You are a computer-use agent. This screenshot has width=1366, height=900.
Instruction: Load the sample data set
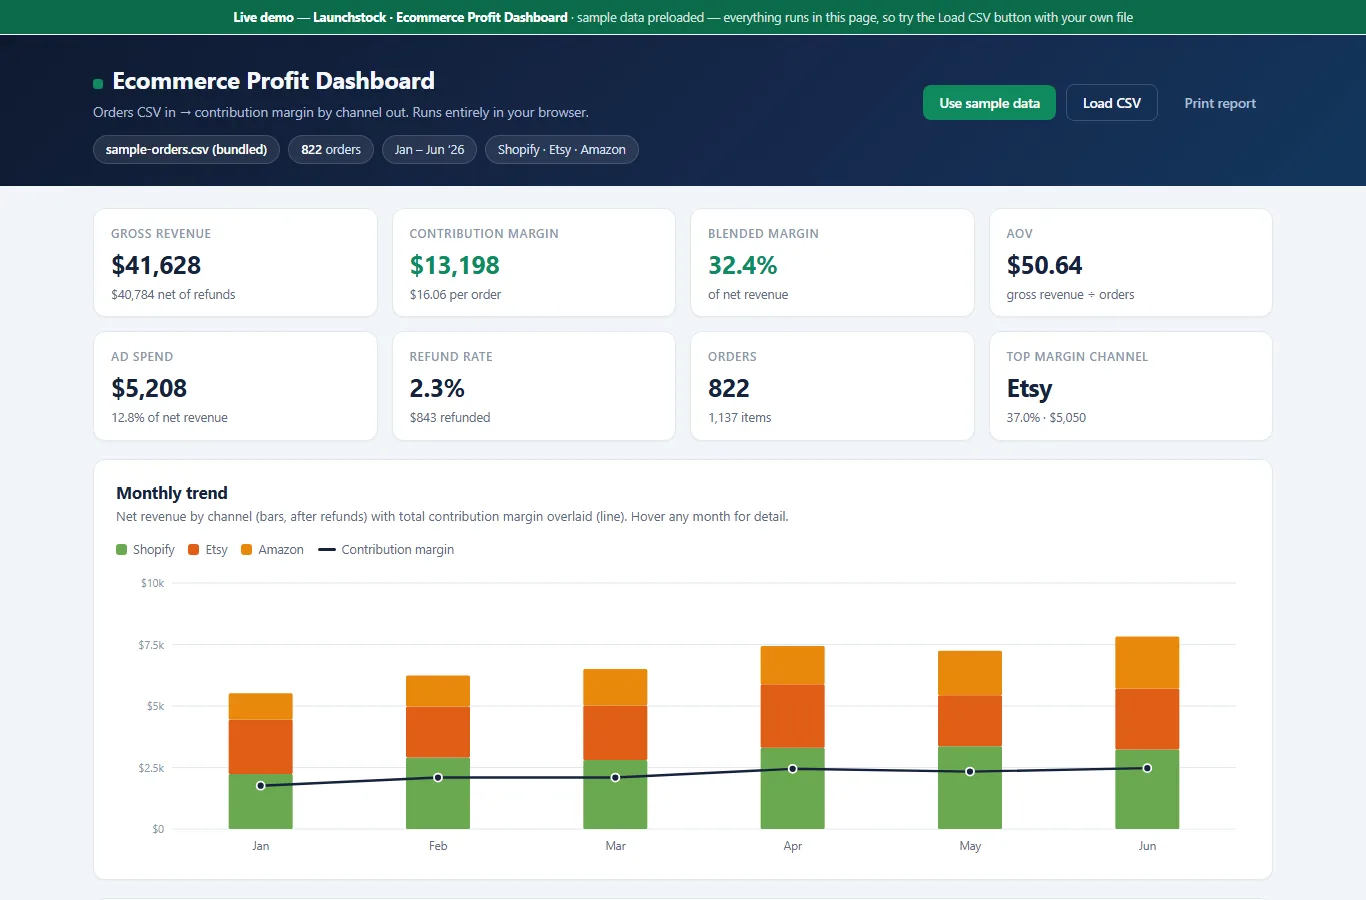pos(989,103)
